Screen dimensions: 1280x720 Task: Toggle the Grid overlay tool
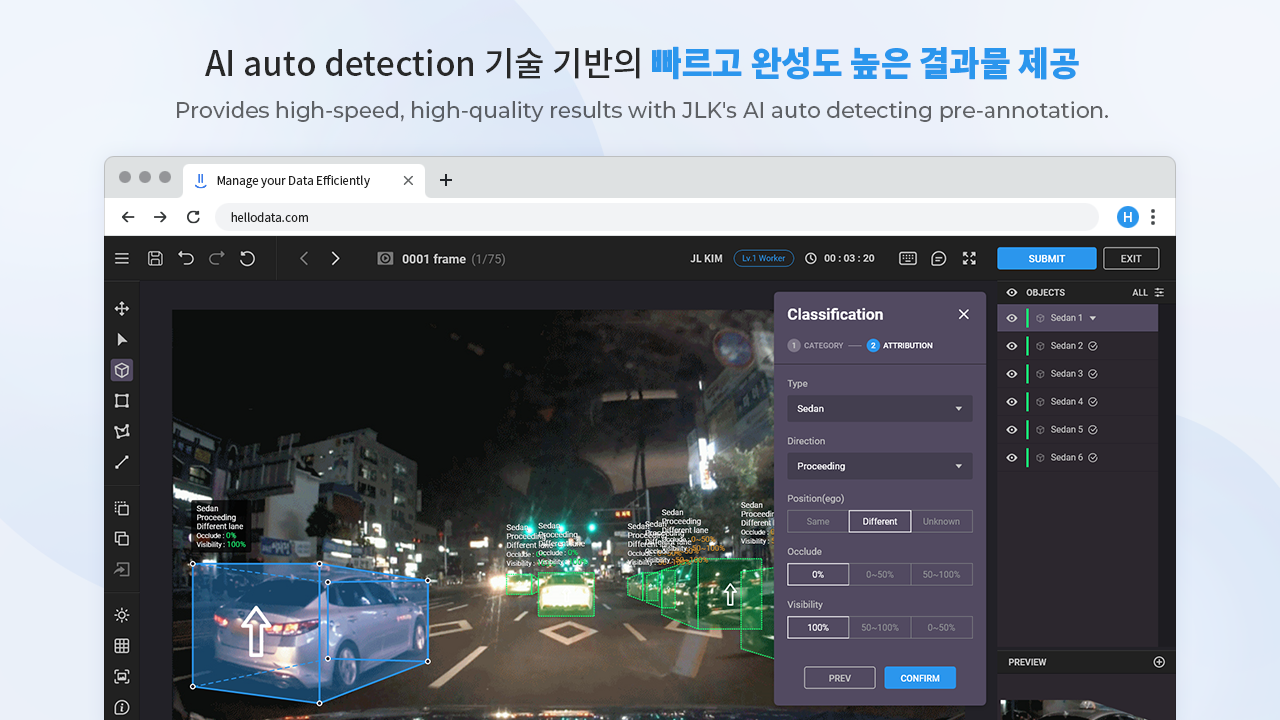[x=122, y=646]
